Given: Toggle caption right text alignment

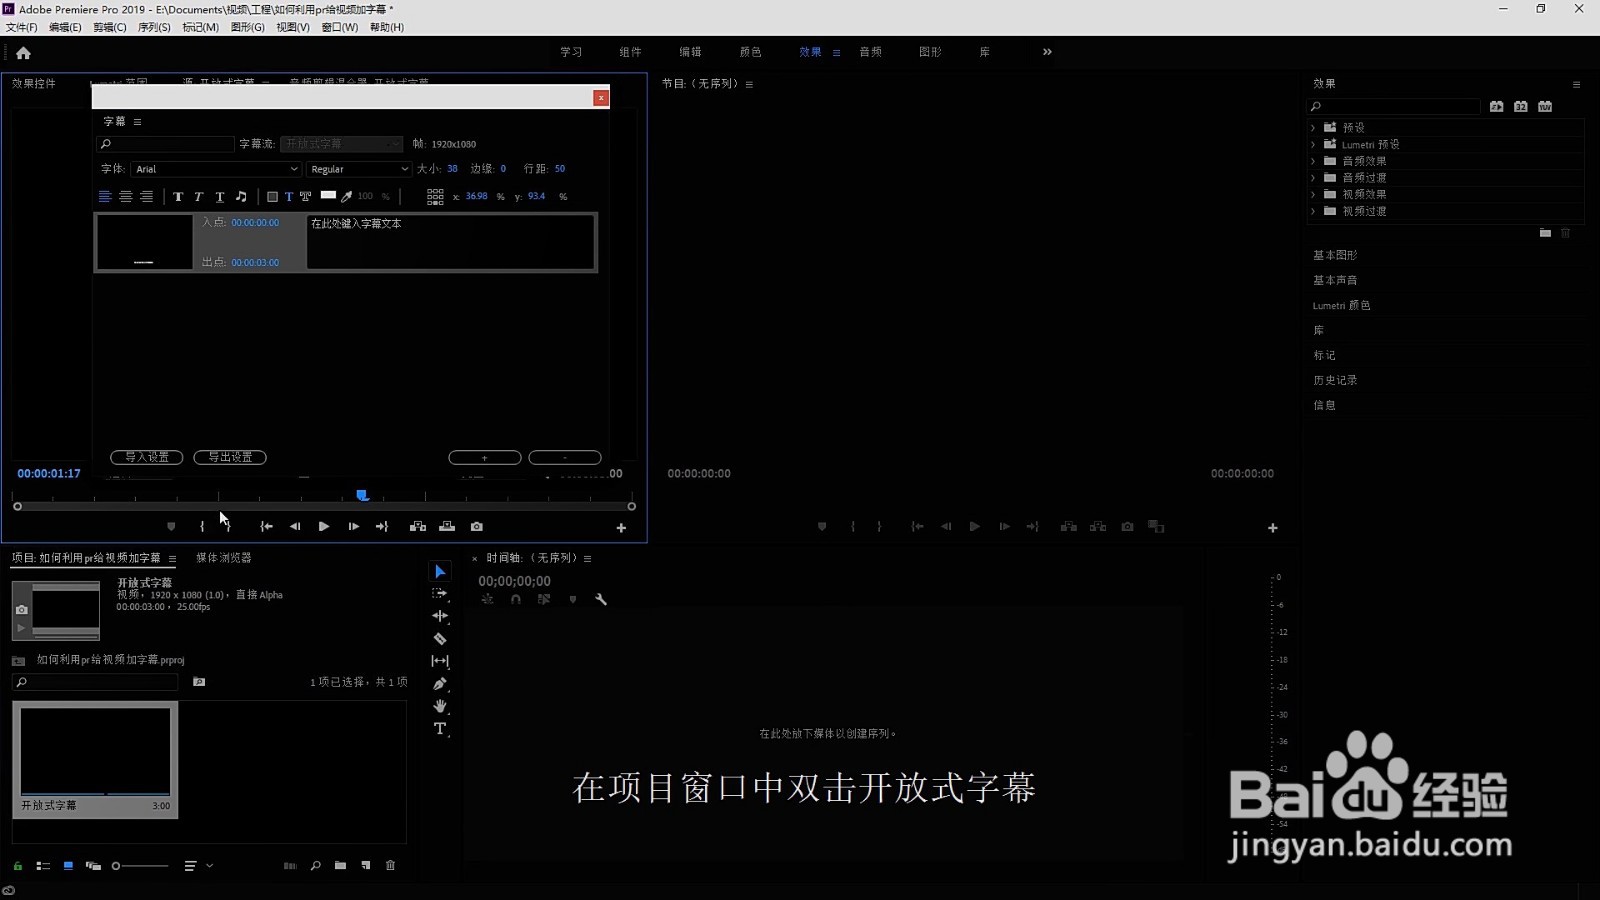Looking at the screenshot, I should [147, 197].
